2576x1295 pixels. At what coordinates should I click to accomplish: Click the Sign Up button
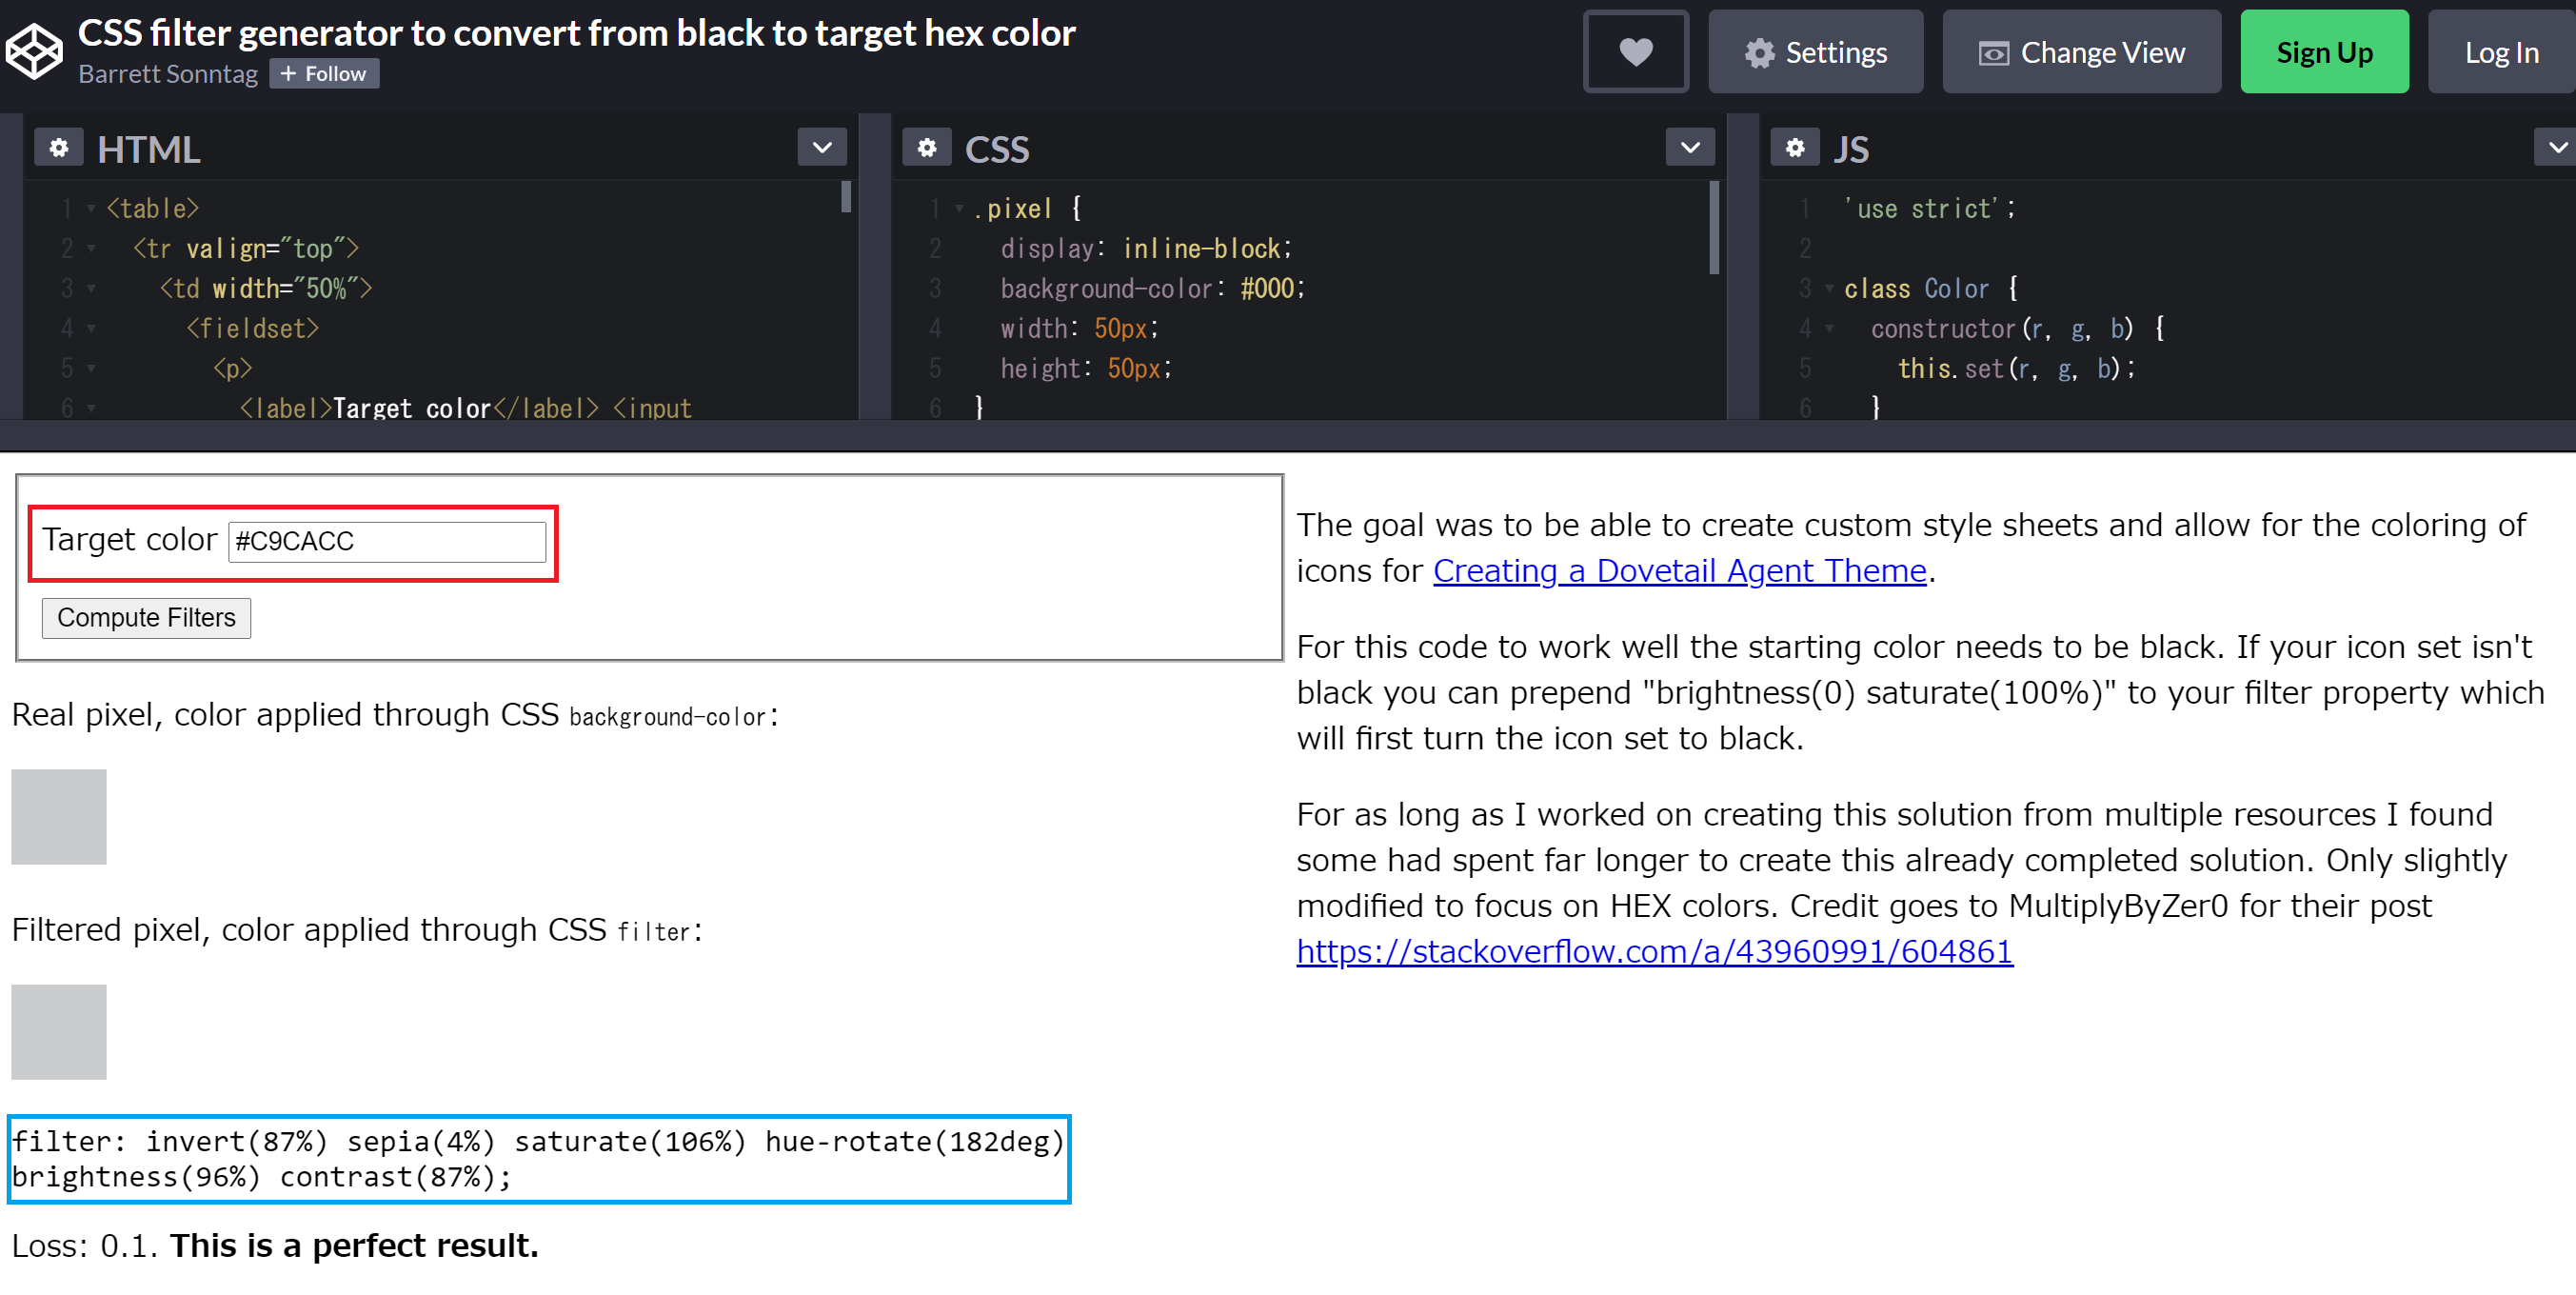(2323, 52)
